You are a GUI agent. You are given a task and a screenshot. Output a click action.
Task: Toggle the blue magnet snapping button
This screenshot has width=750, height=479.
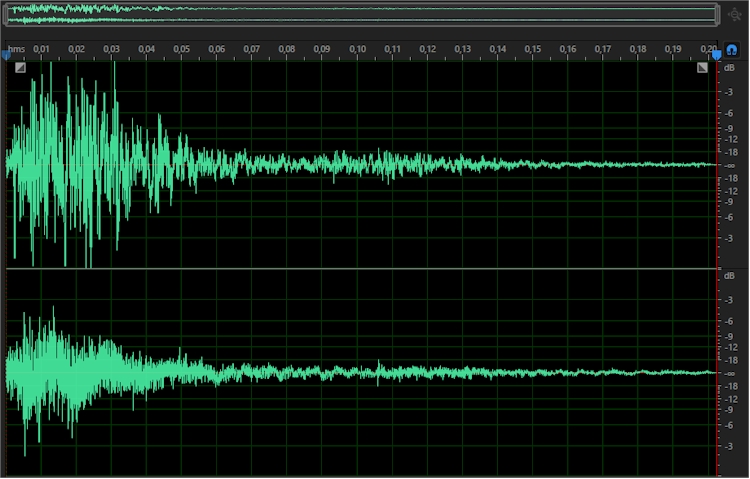(731, 49)
